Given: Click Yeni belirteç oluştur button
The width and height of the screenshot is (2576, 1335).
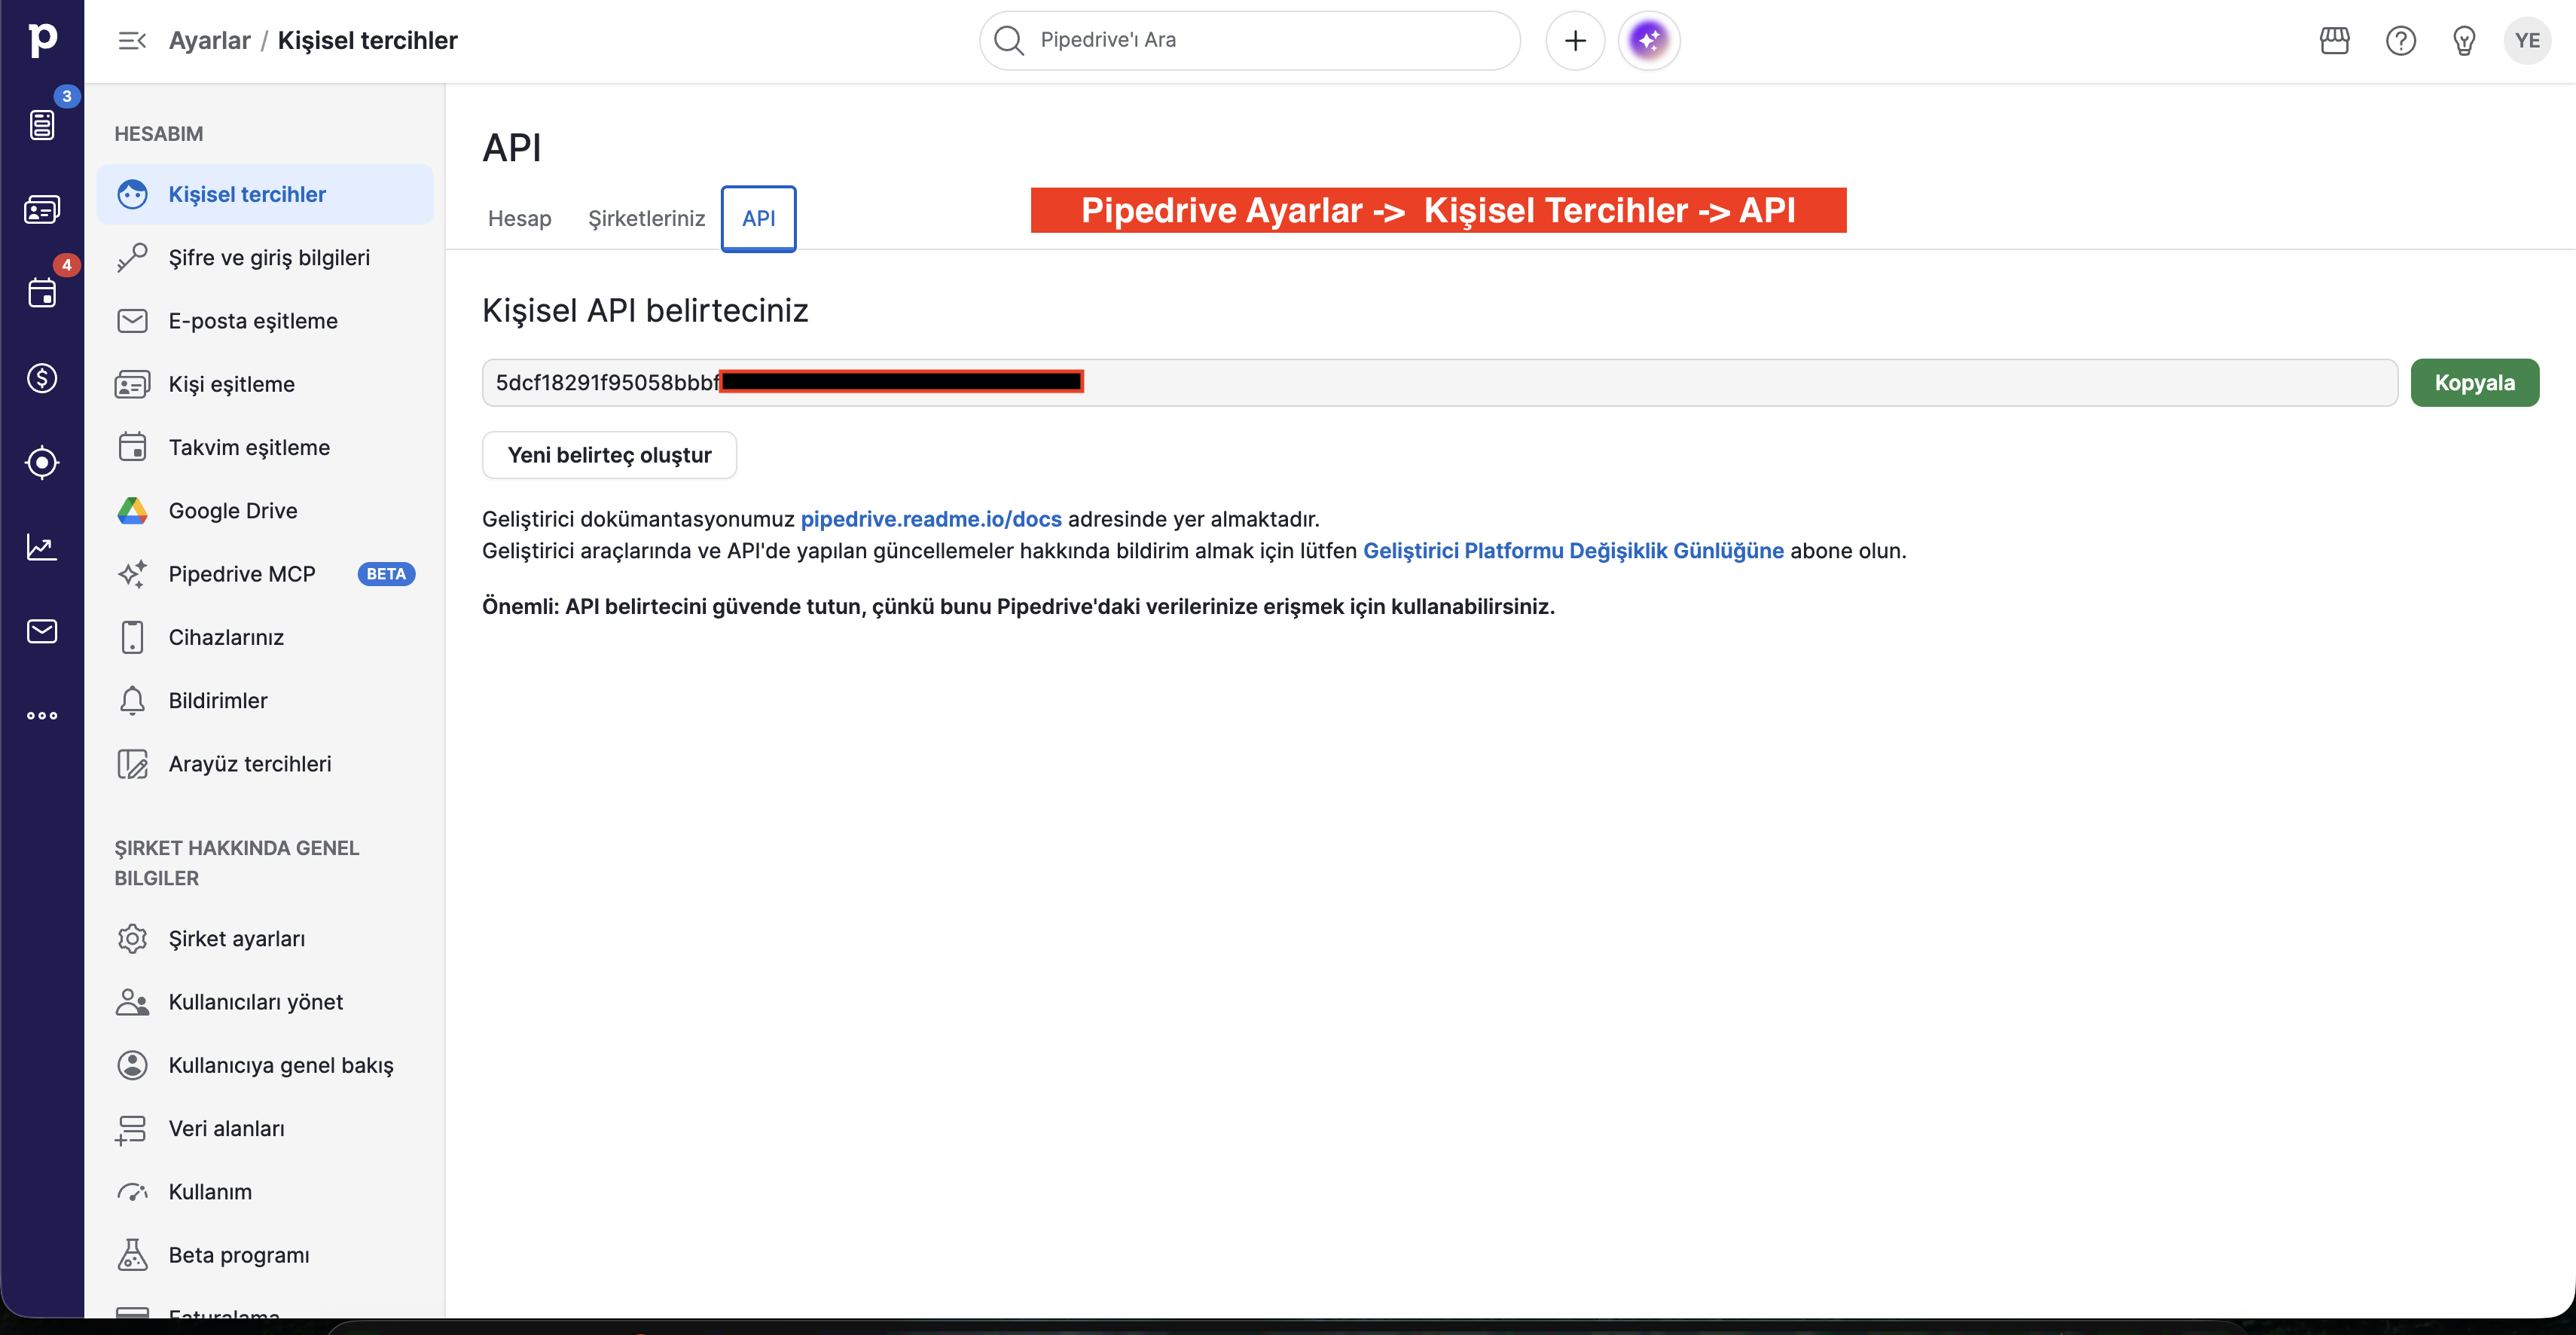Looking at the screenshot, I should 609,455.
